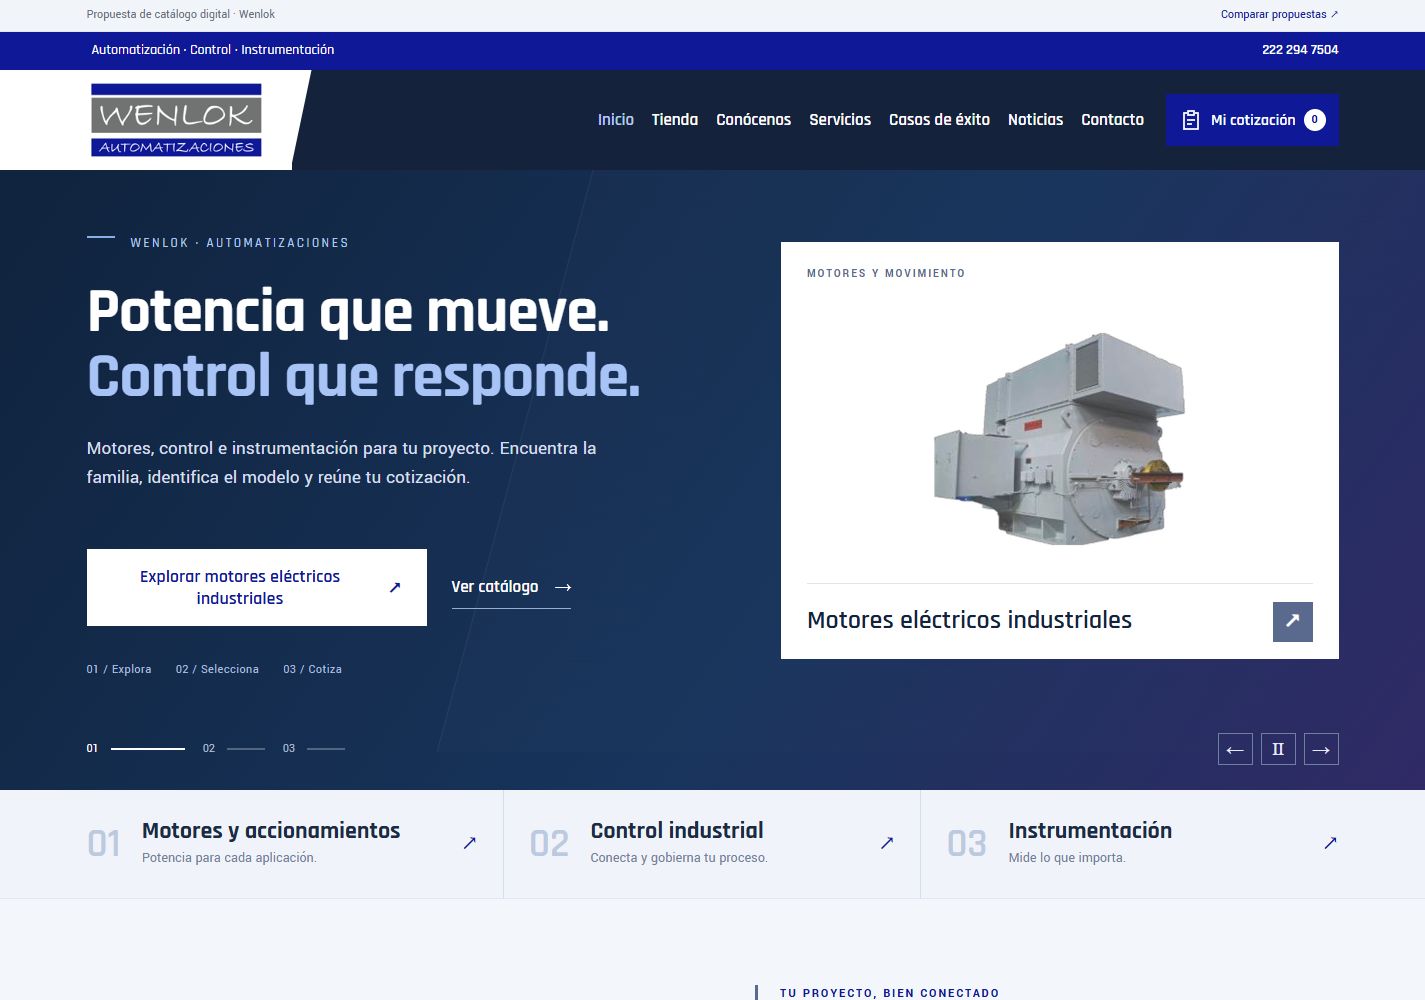
Task: Click 'Propuesta de catálogo digital · Wenlok' text
Action: pyautogui.click(x=181, y=14)
